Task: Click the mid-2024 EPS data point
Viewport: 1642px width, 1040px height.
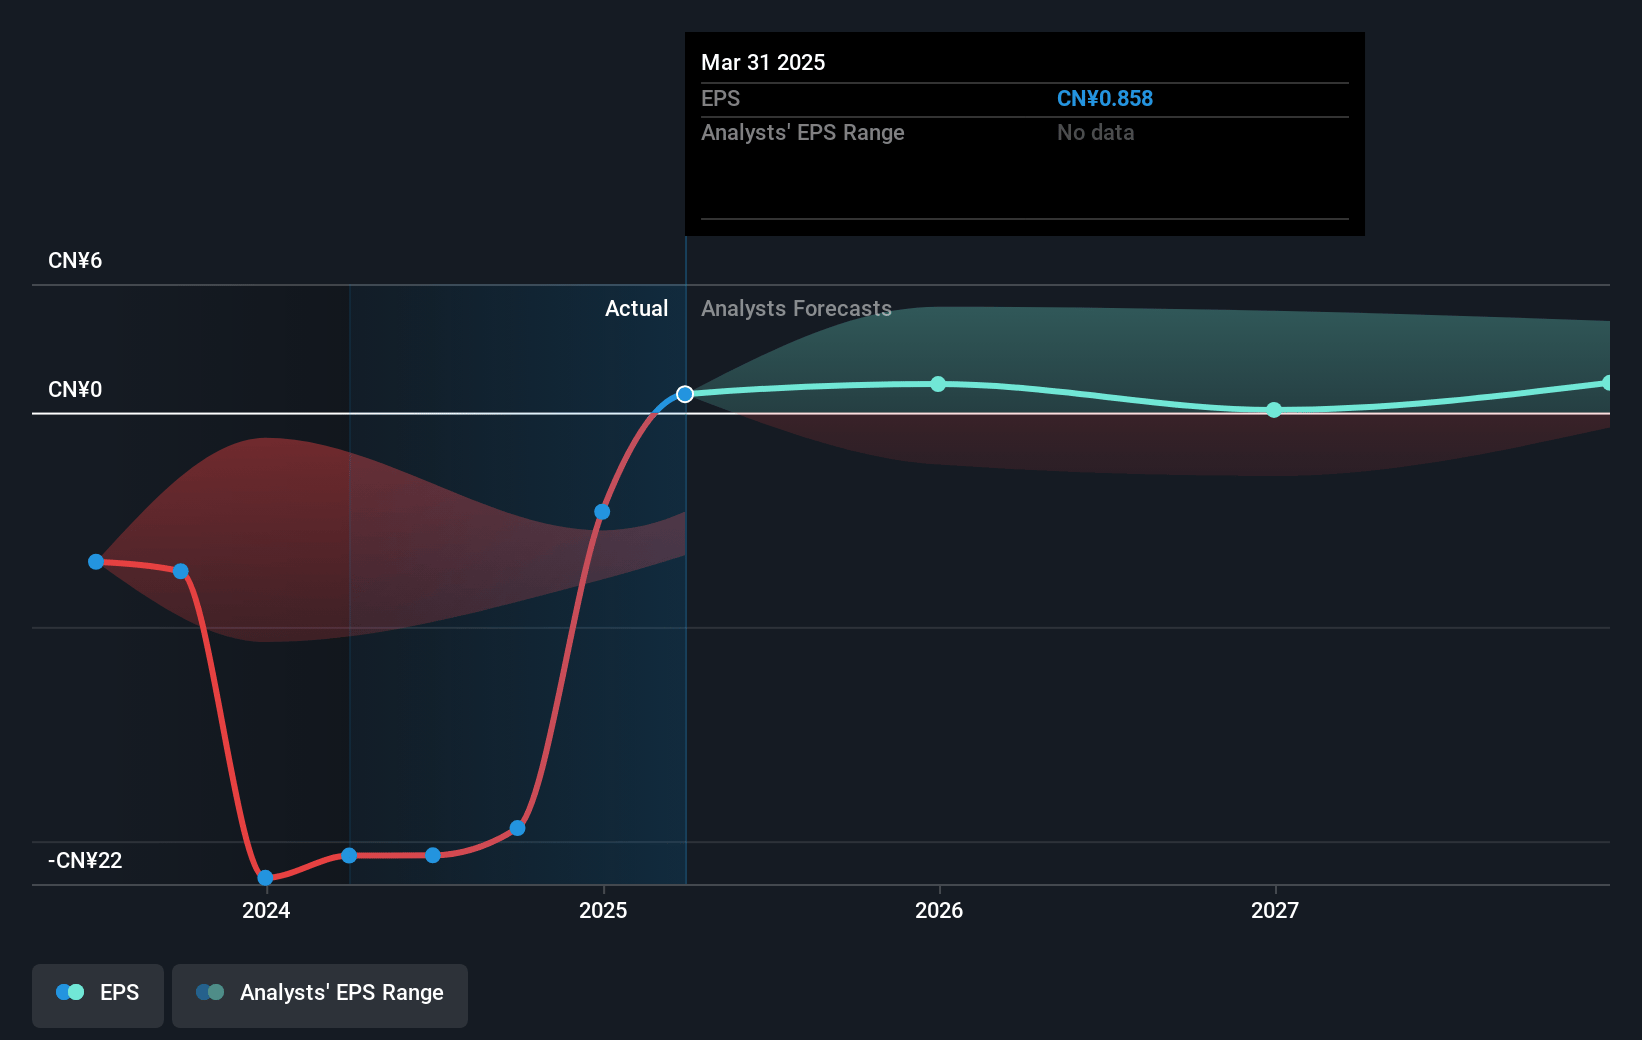Action: point(433,855)
